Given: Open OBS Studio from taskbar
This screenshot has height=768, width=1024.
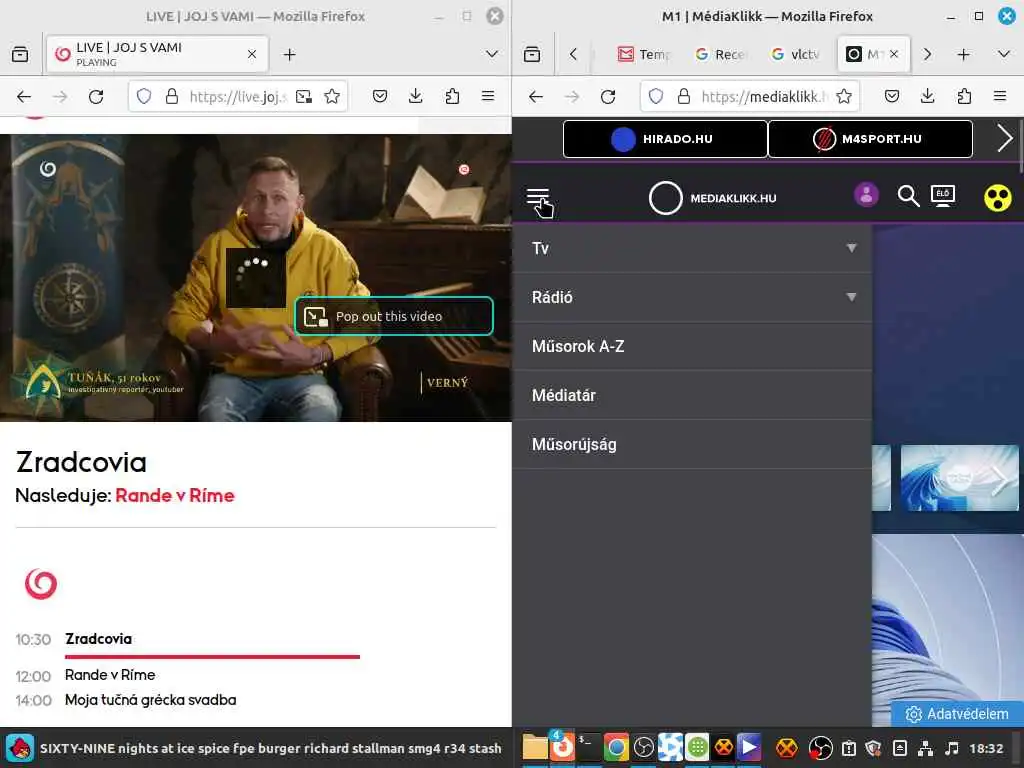Looking at the screenshot, I should pos(643,747).
